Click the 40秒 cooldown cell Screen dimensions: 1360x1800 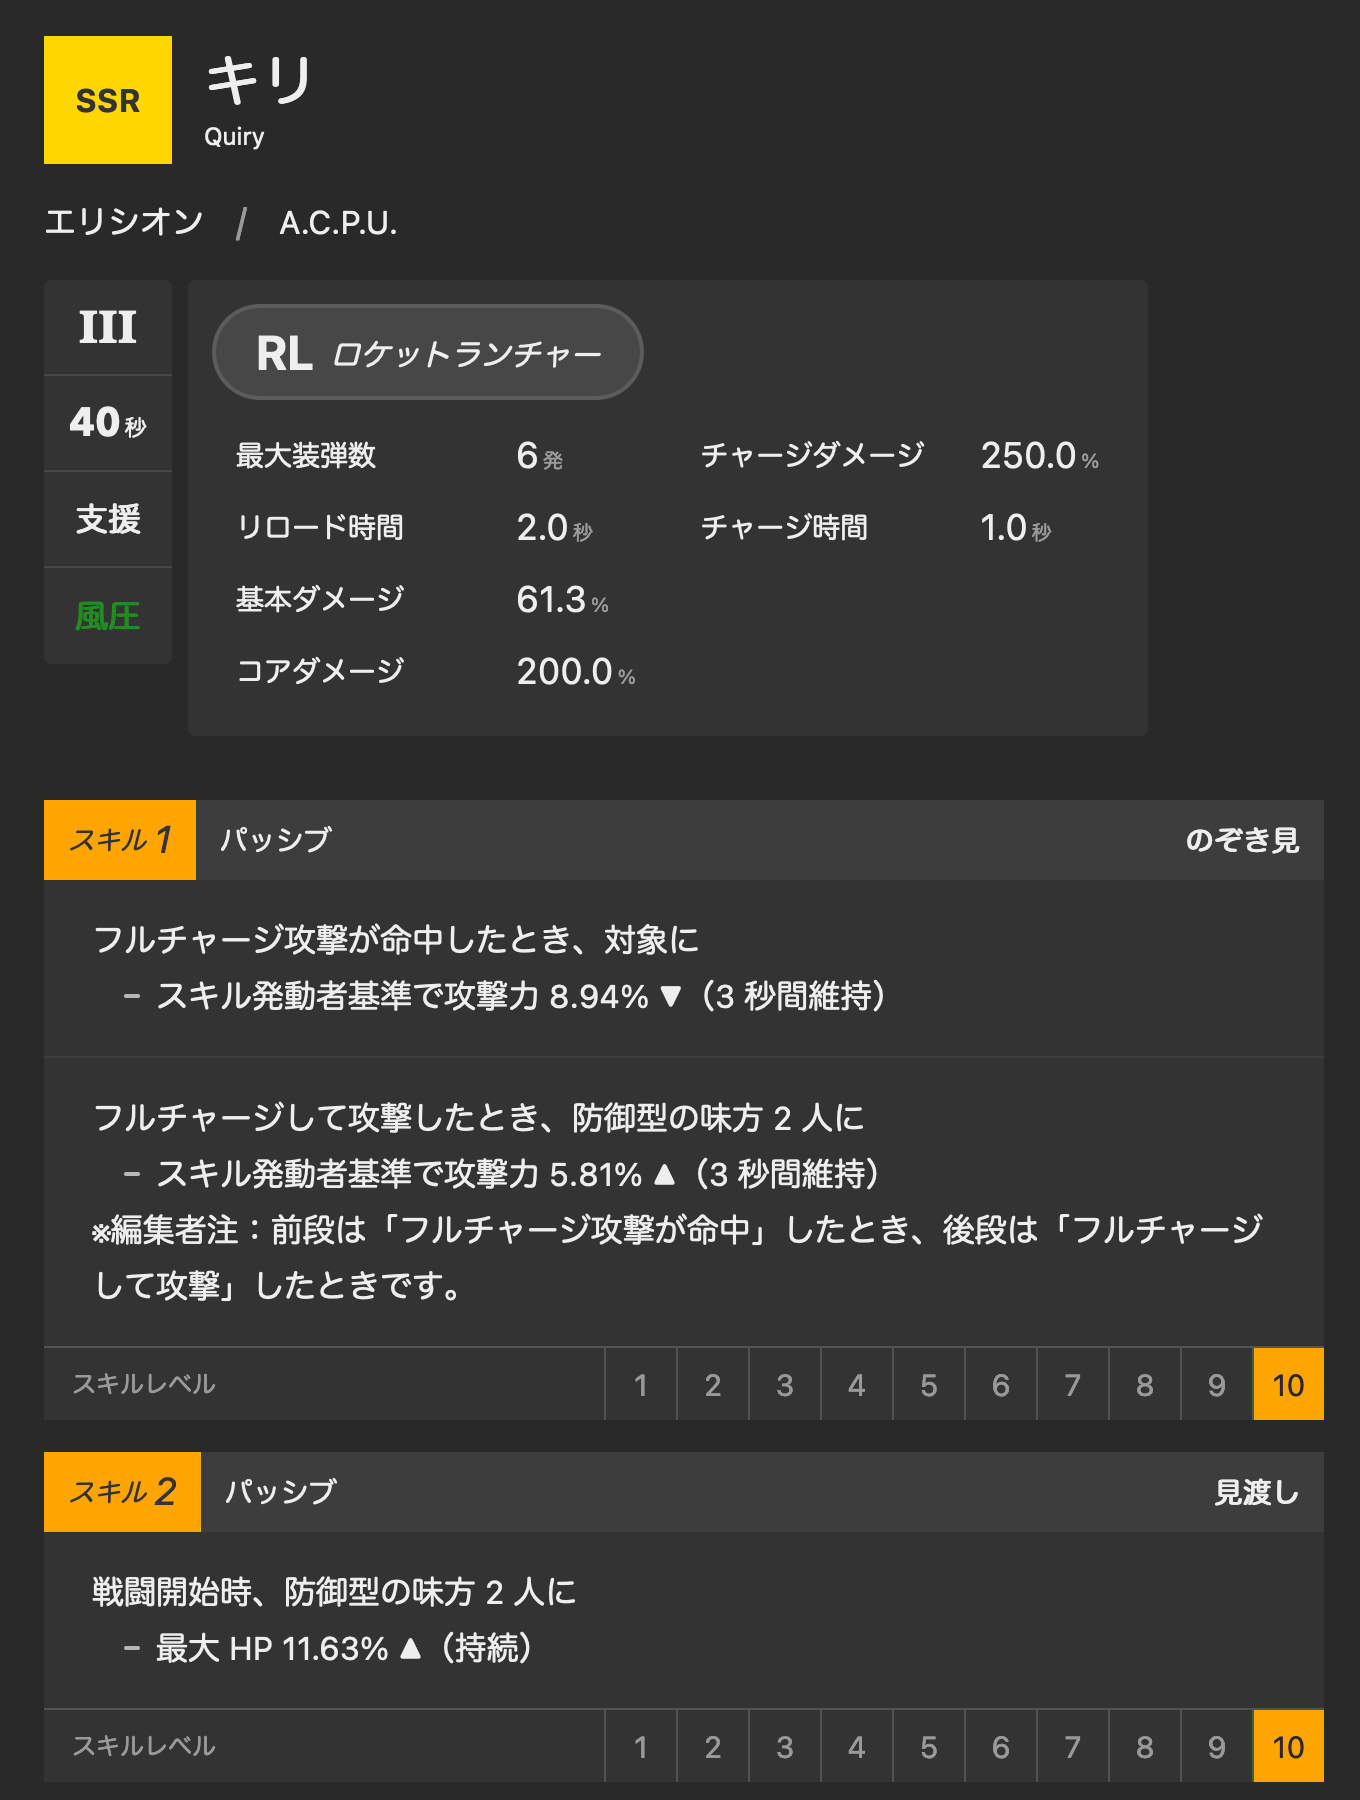click(x=108, y=423)
